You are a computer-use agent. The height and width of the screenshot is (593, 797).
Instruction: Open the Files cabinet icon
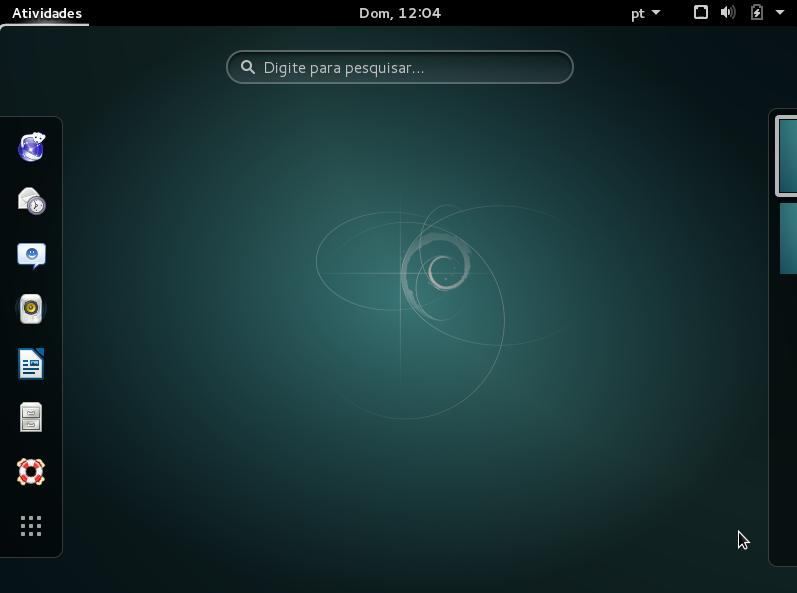point(32,417)
